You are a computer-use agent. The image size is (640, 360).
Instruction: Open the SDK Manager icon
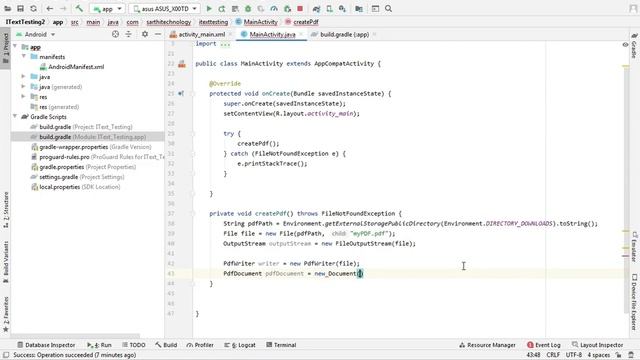342,9
